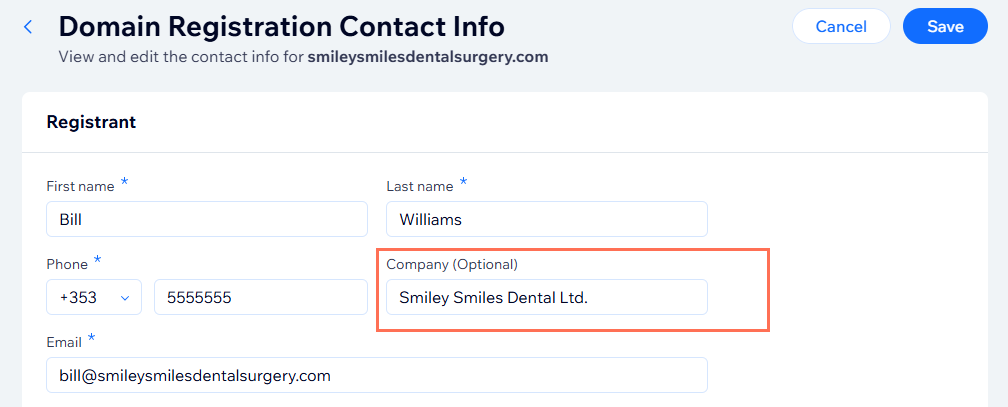Click the Domain Registration Contact Info page title
The image size is (1008, 407).
coord(281,26)
